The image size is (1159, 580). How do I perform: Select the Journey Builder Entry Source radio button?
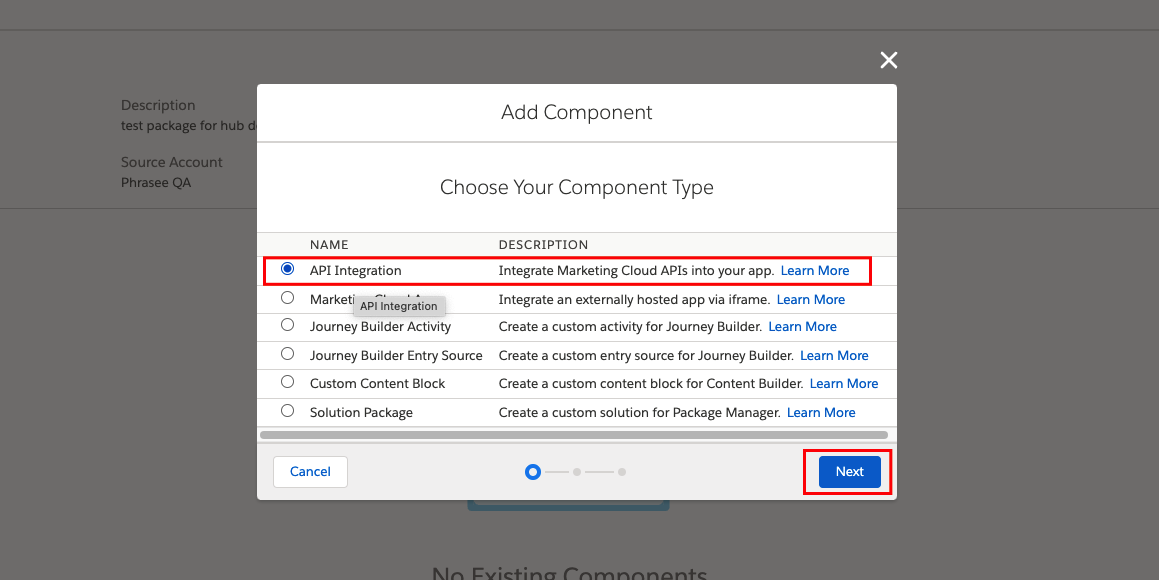[x=288, y=354]
